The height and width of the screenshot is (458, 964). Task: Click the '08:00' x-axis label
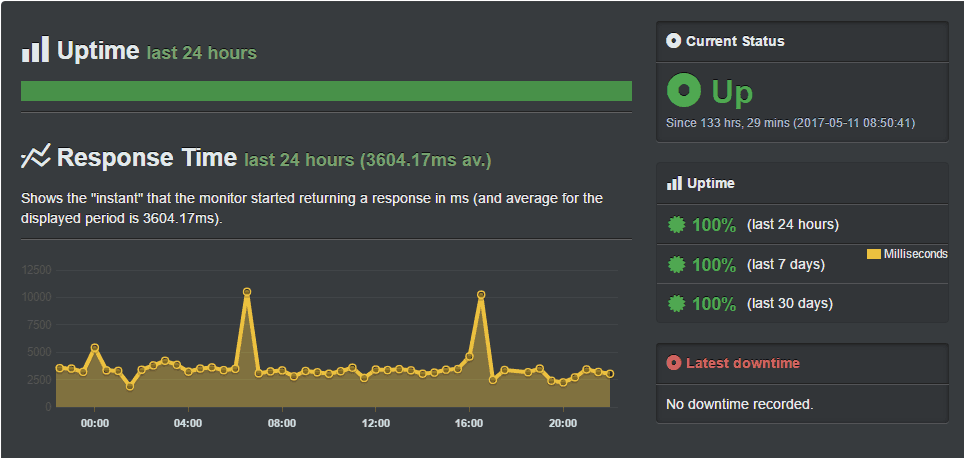coord(282,424)
